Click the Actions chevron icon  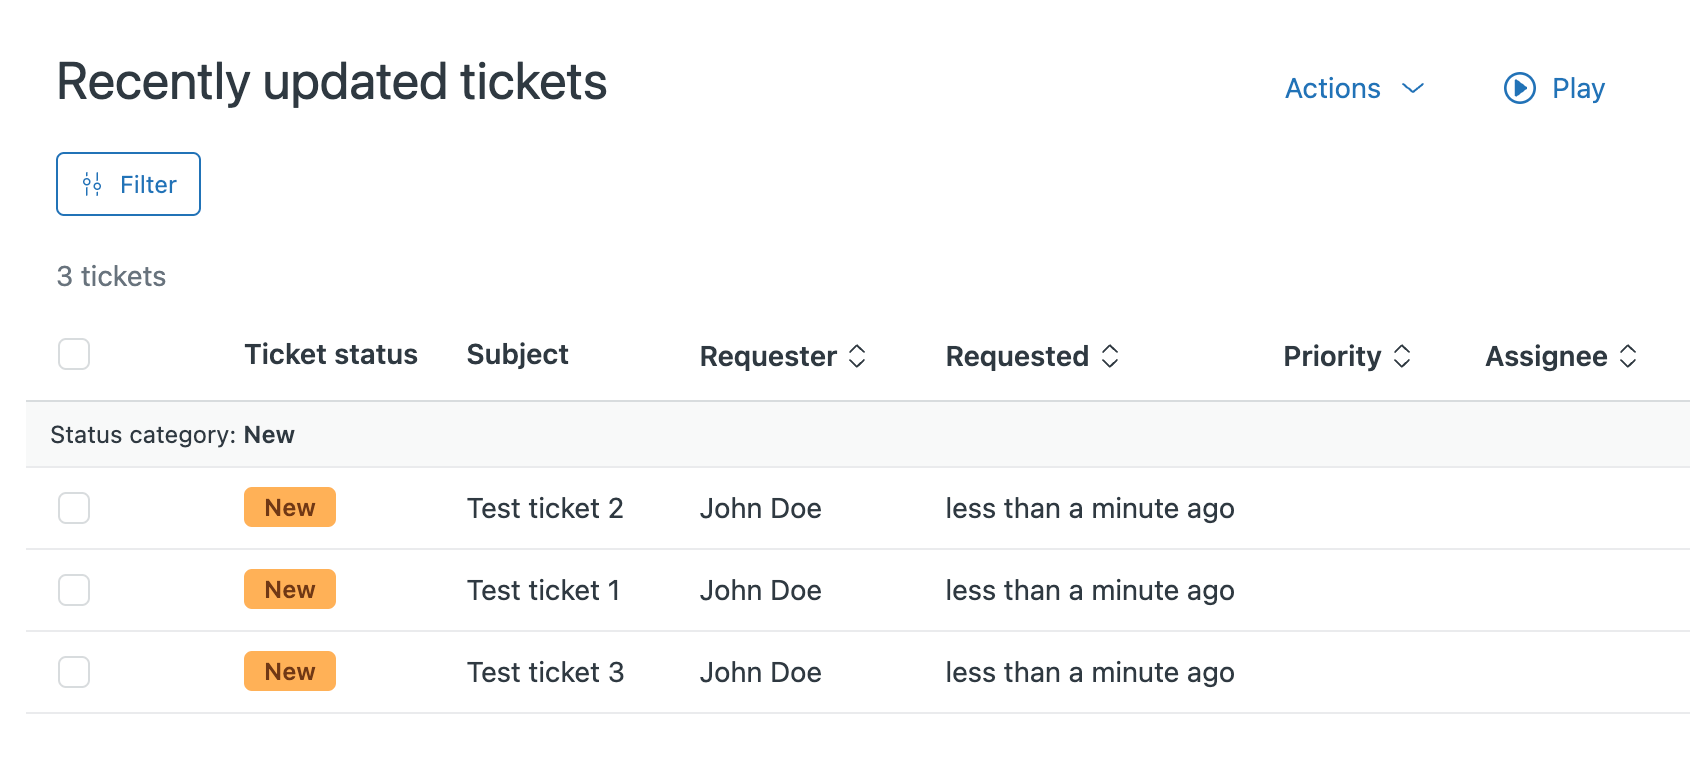coord(1413,90)
